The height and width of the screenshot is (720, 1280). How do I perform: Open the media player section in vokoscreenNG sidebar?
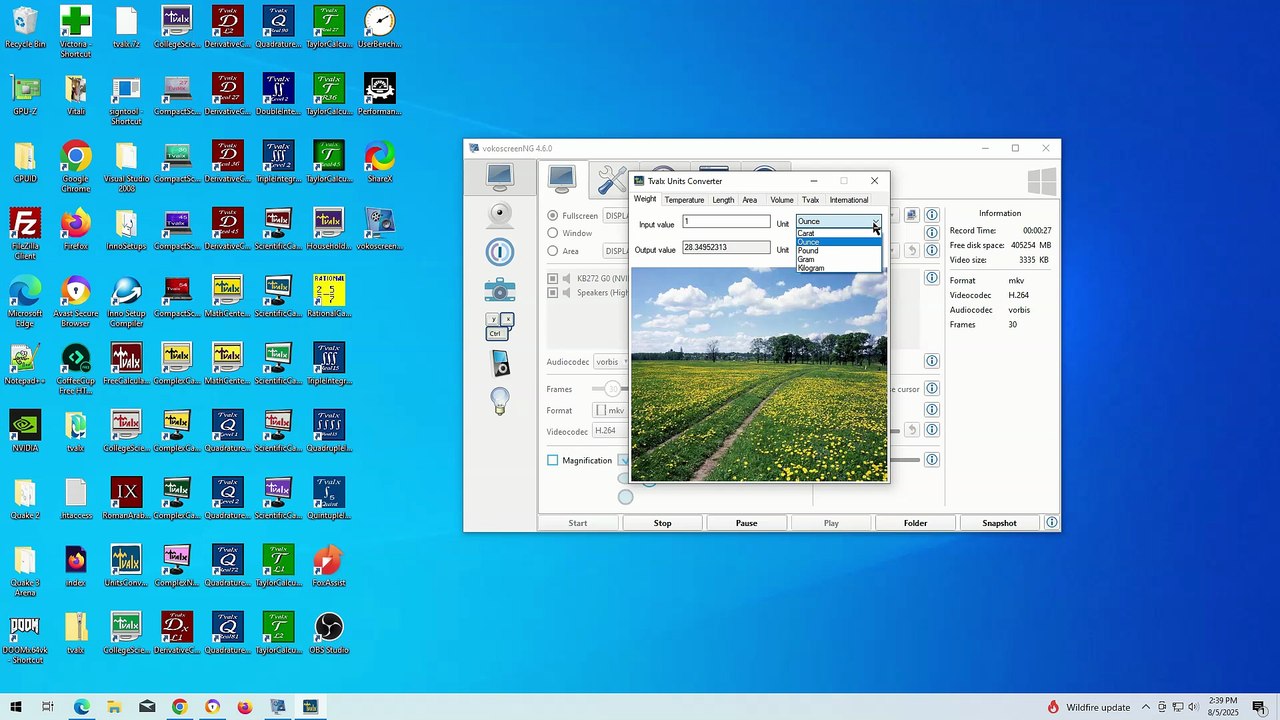click(x=500, y=363)
